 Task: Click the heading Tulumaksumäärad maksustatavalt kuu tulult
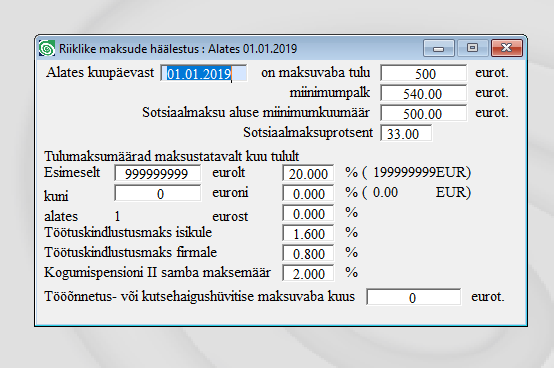tap(171, 156)
